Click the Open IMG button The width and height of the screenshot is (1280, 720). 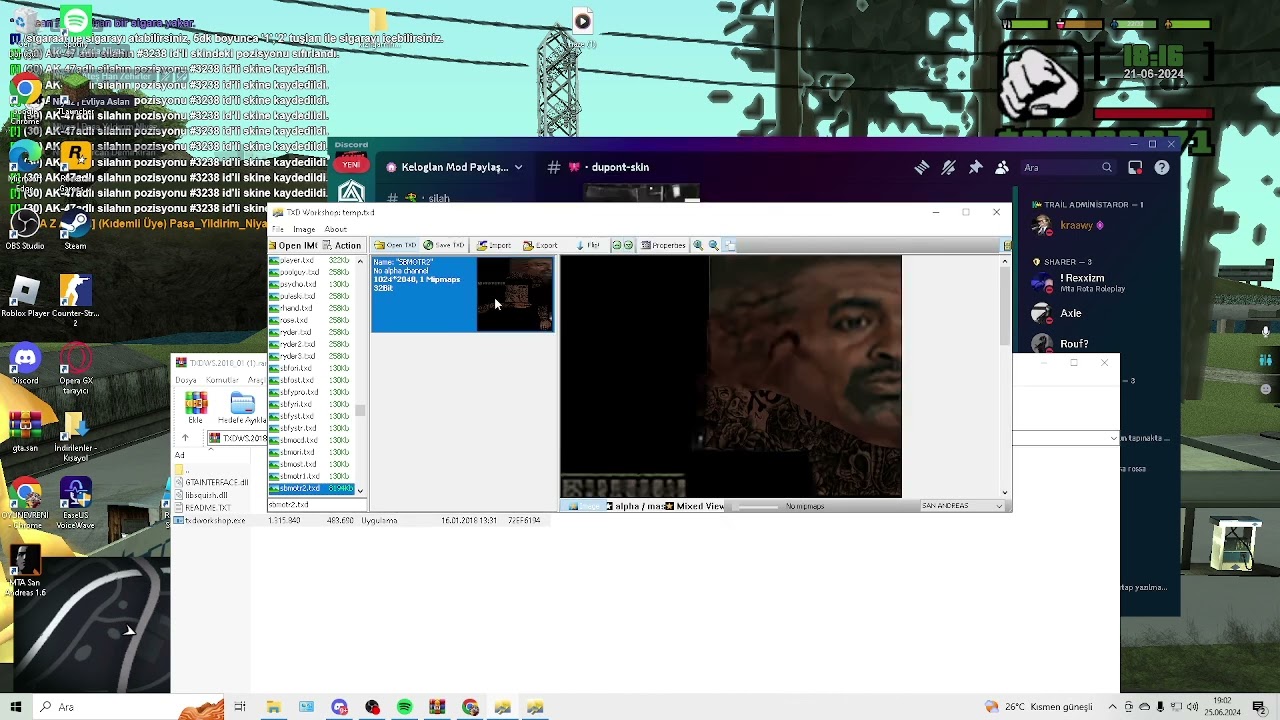point(293,245)
